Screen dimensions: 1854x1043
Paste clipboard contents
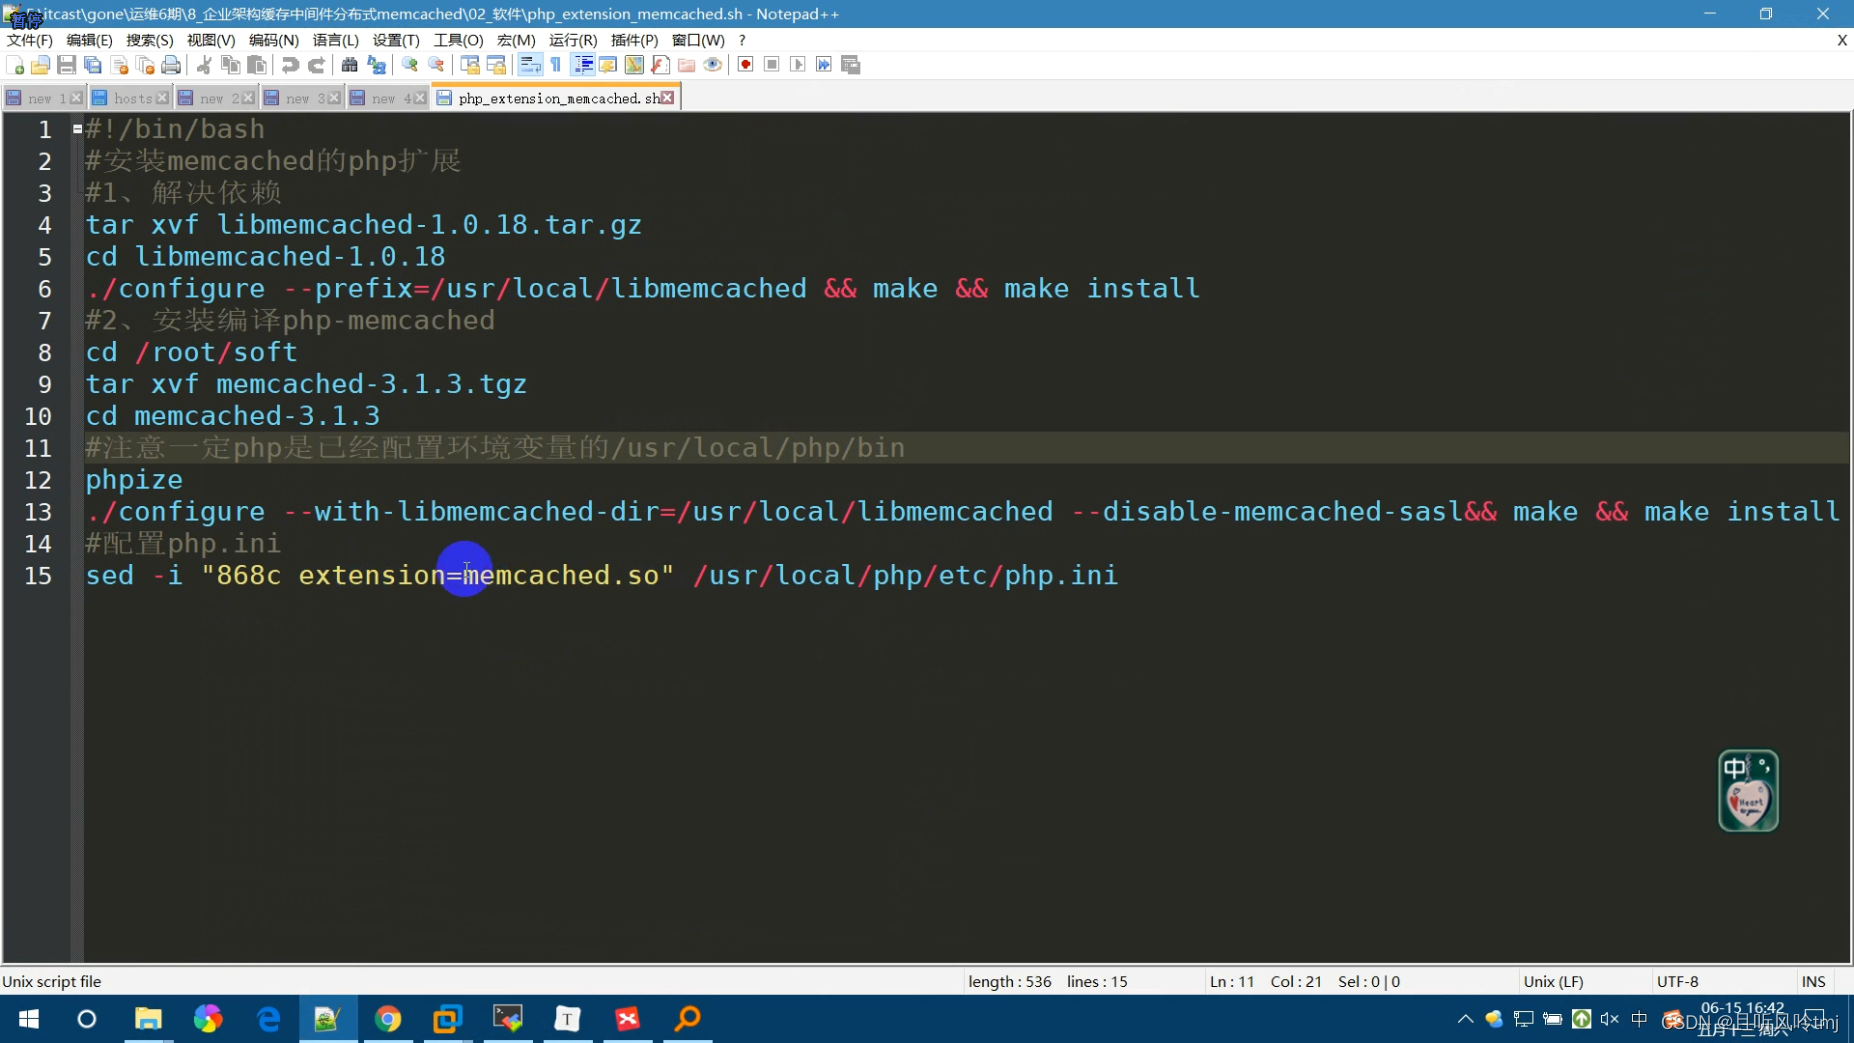coord(257,64)
